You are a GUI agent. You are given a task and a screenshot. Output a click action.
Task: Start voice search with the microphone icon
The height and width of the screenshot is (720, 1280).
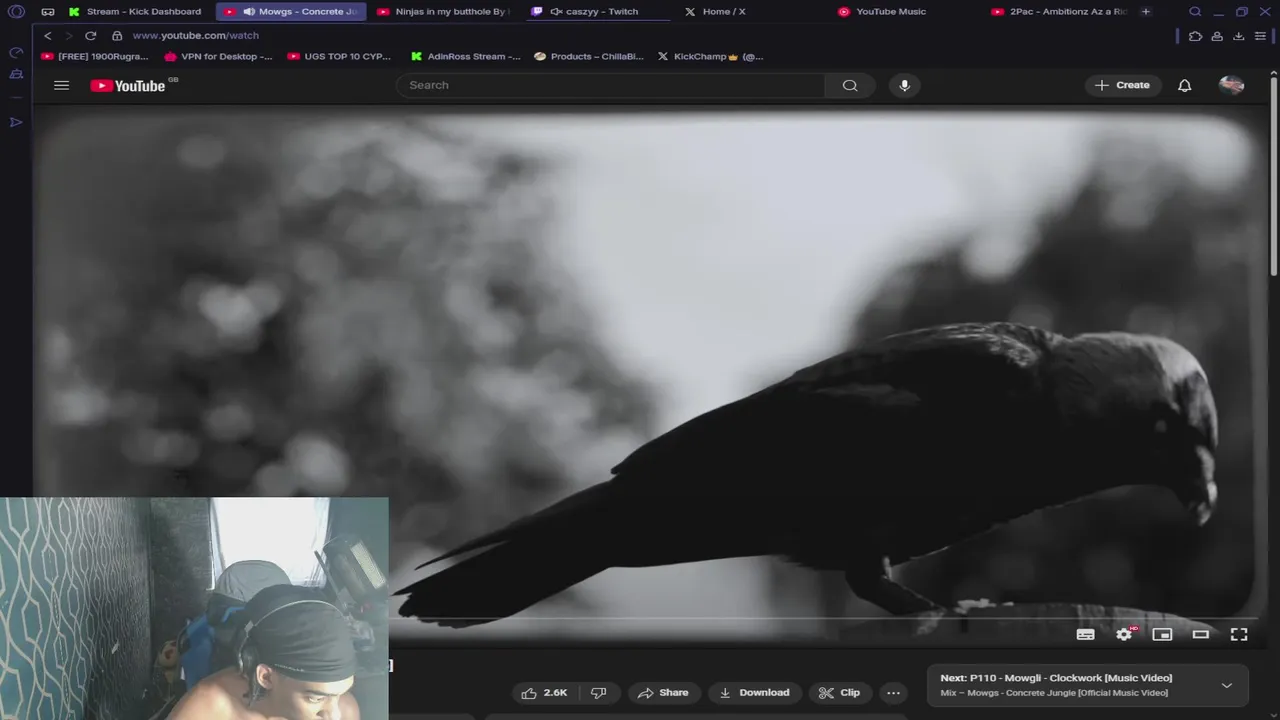[x=904, y=85]
